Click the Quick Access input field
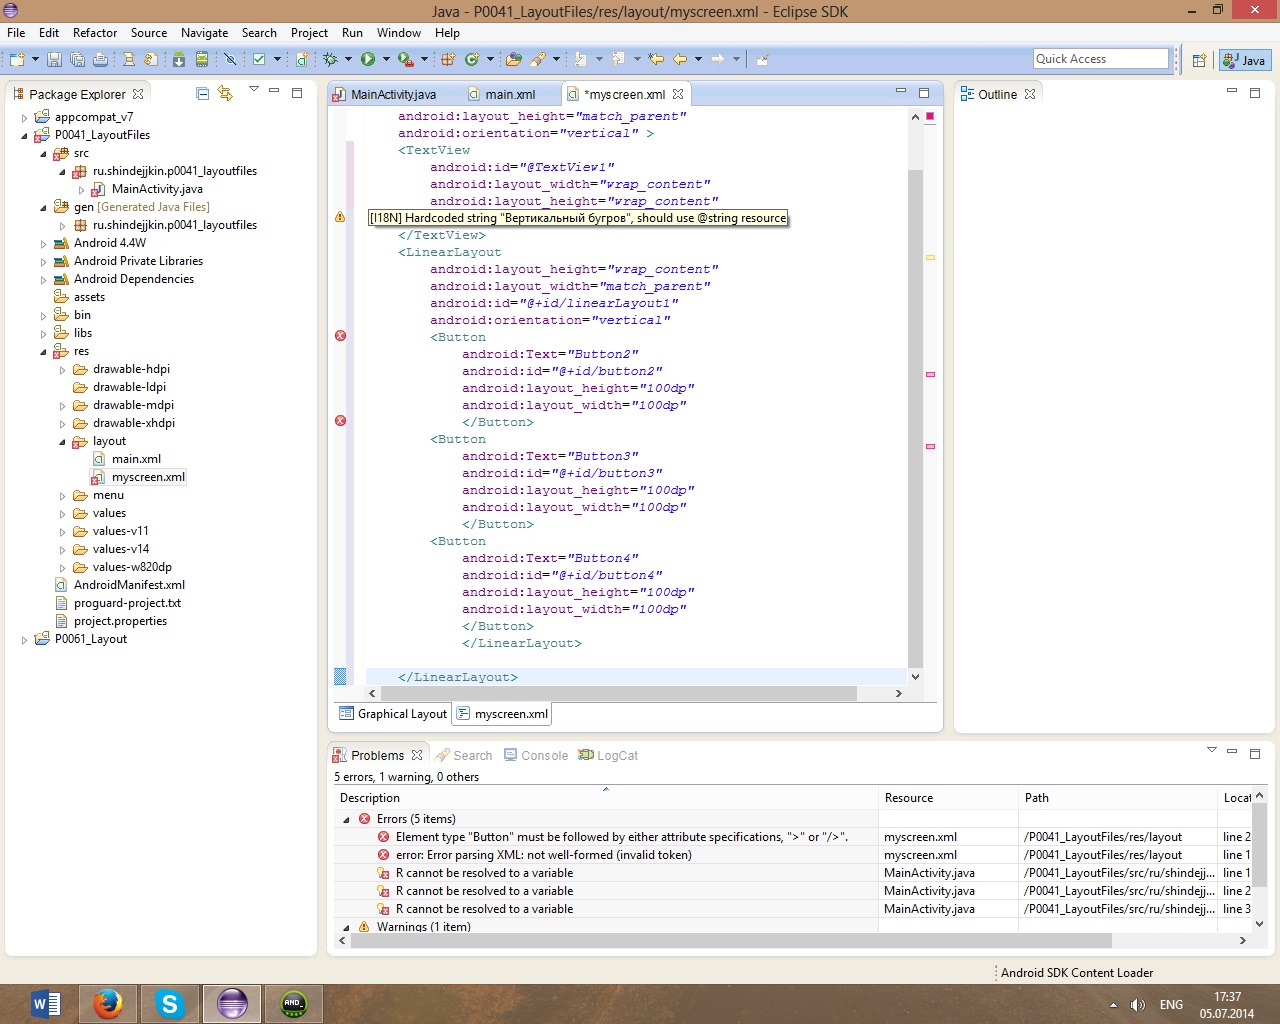1280x1024 pixels. click(1100, 59)
